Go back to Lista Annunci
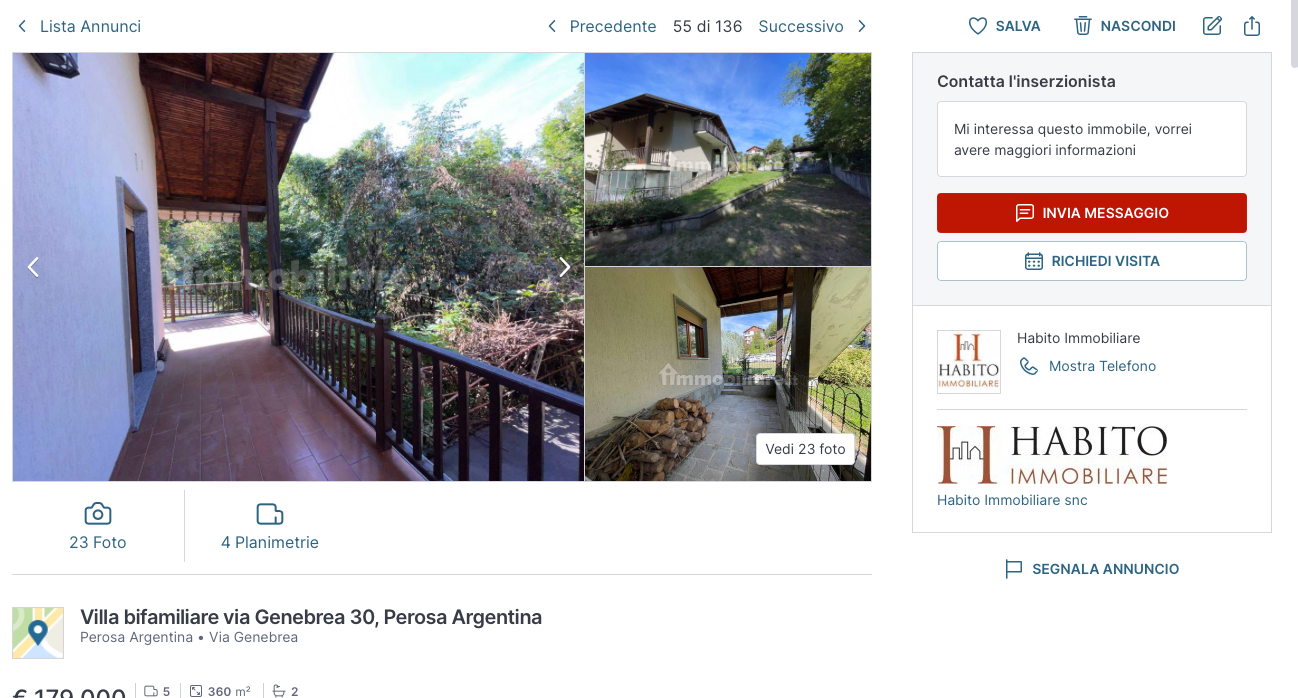This screenshot has height=698, width=1298. tap(78, 27)
